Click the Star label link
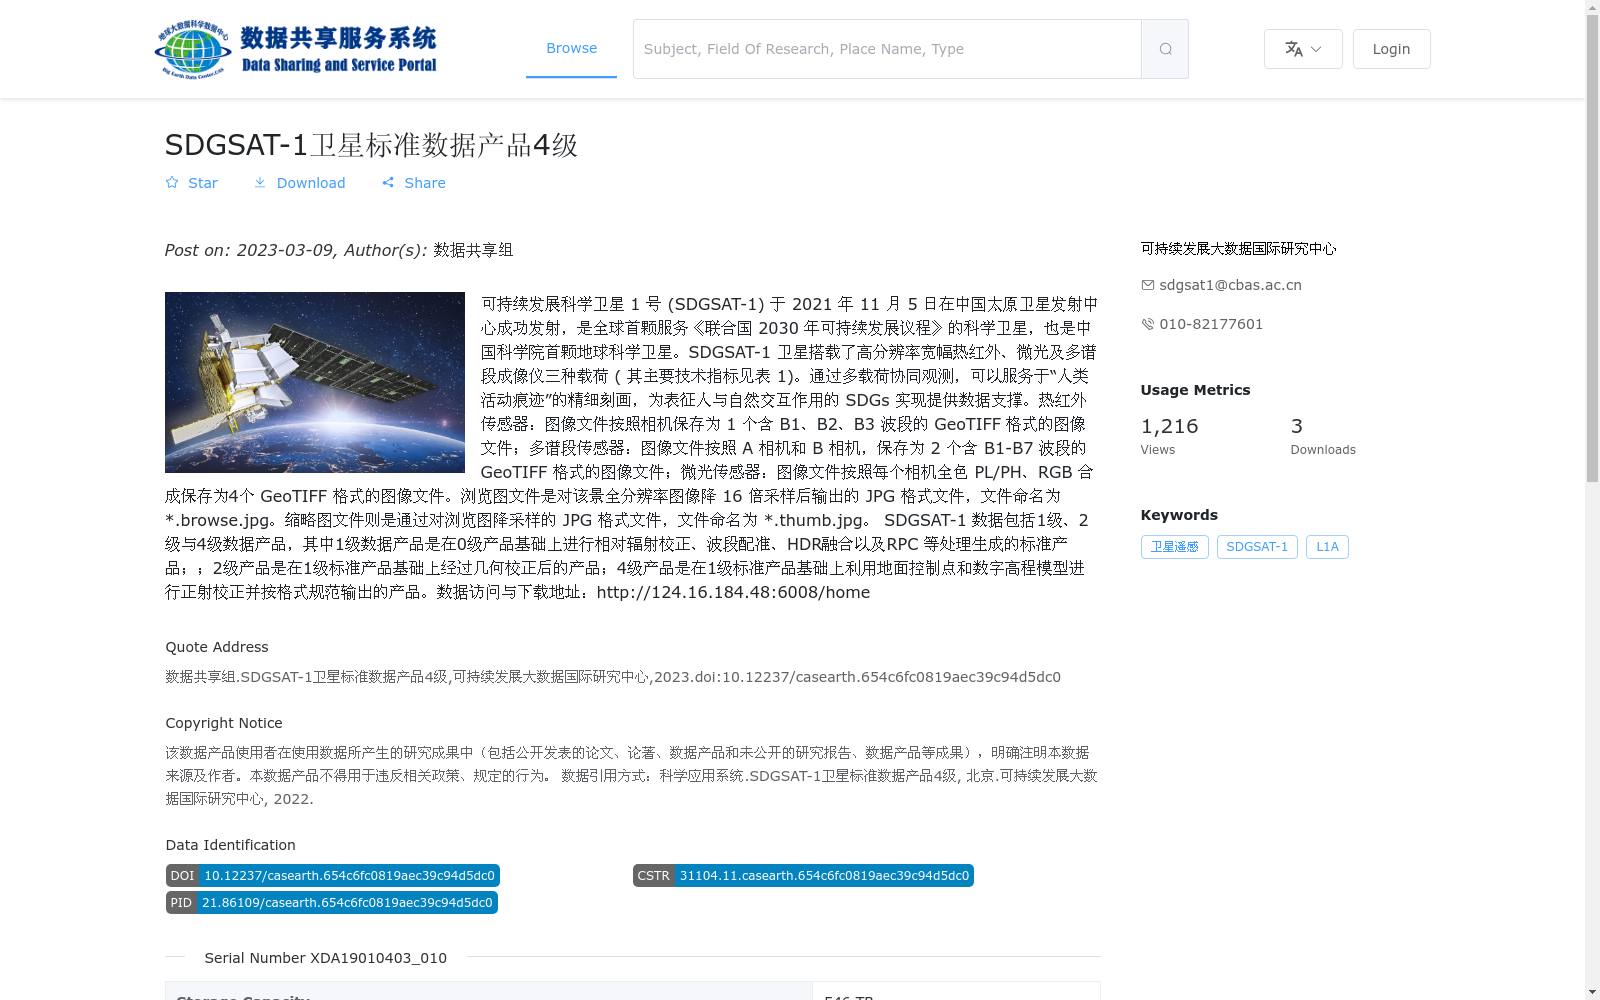 [x=202, y=183]
